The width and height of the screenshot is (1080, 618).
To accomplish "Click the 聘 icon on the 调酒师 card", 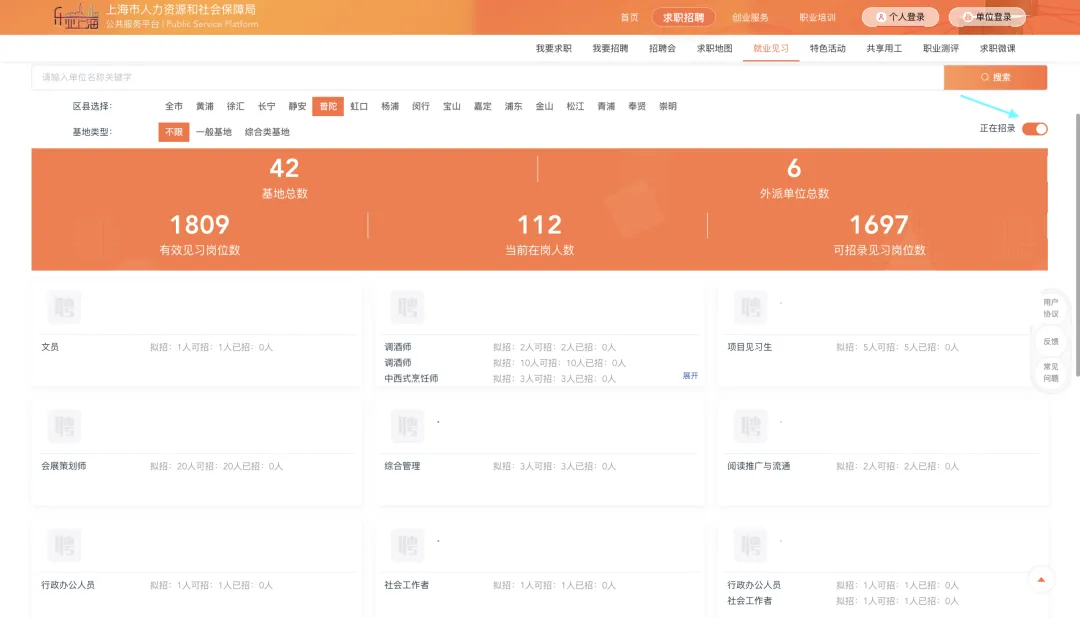I will [x=407, y=307].
